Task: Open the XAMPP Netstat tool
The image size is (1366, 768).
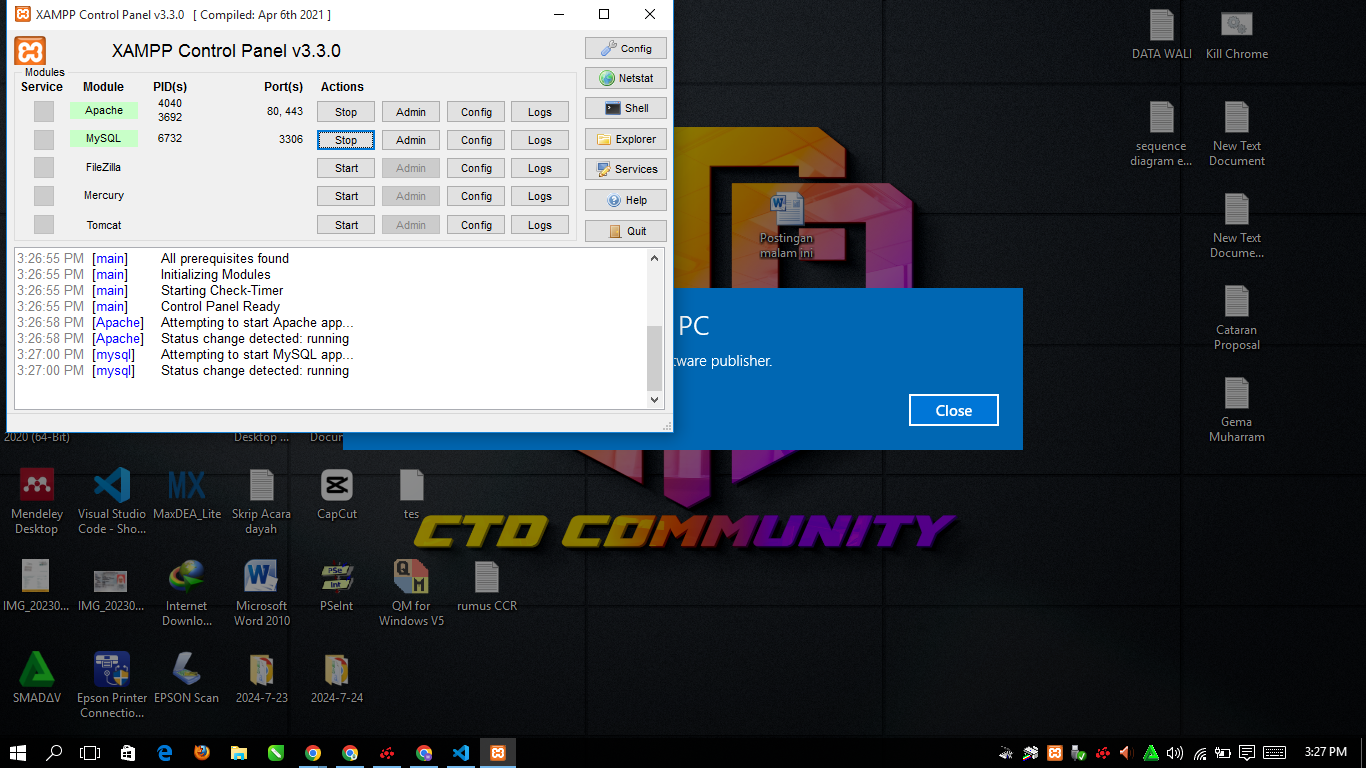Action: click(626, 78)
